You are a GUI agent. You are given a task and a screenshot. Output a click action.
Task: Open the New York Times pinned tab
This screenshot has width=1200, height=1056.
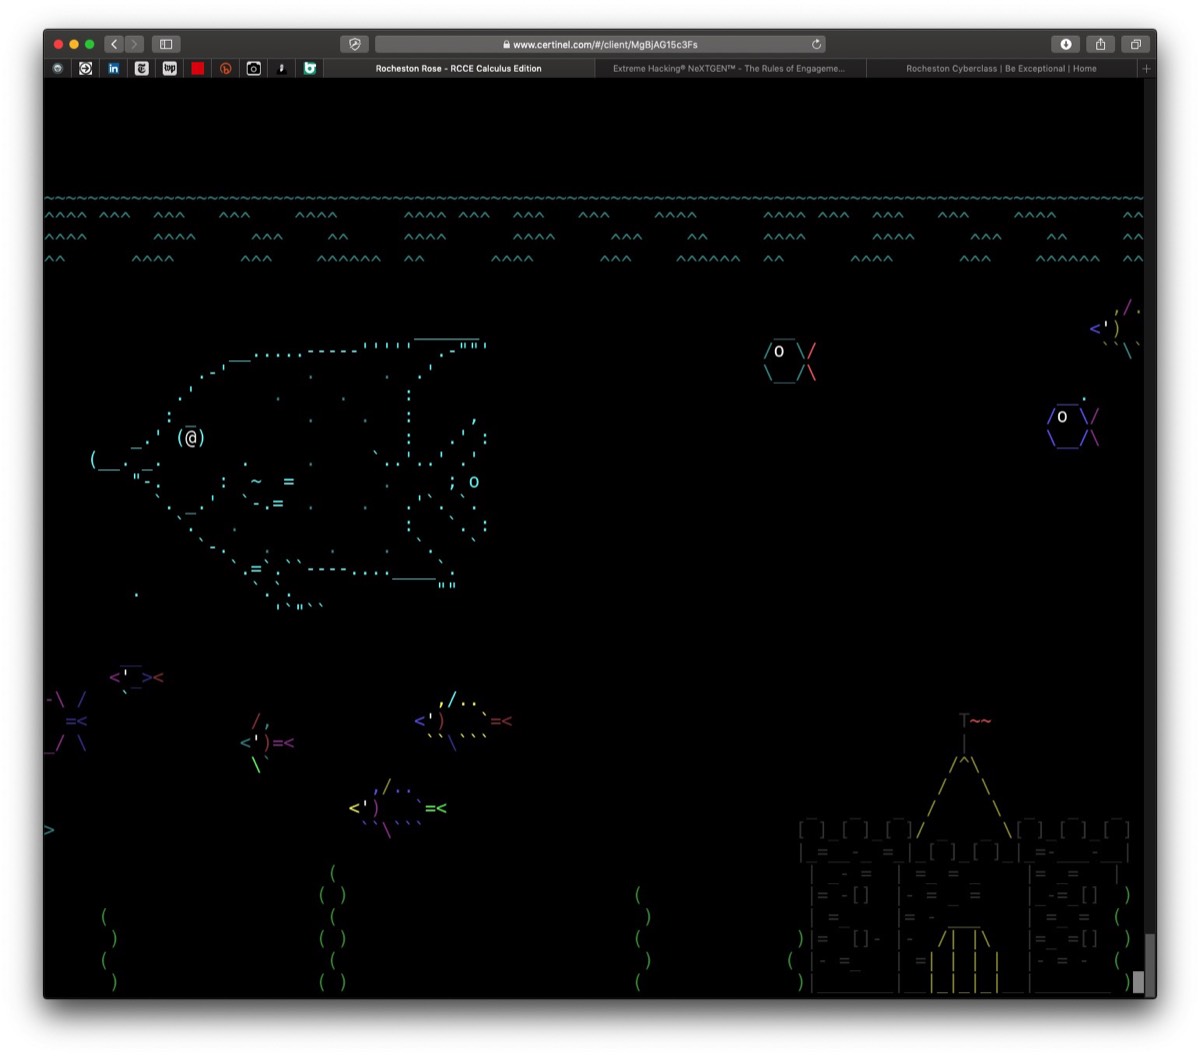click(142, 68)
